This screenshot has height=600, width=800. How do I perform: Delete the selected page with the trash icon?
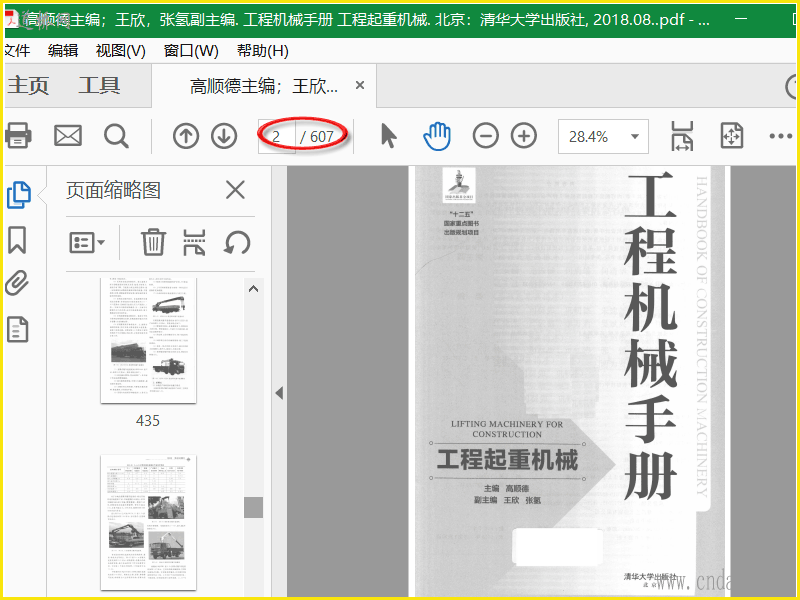point(153,242)
